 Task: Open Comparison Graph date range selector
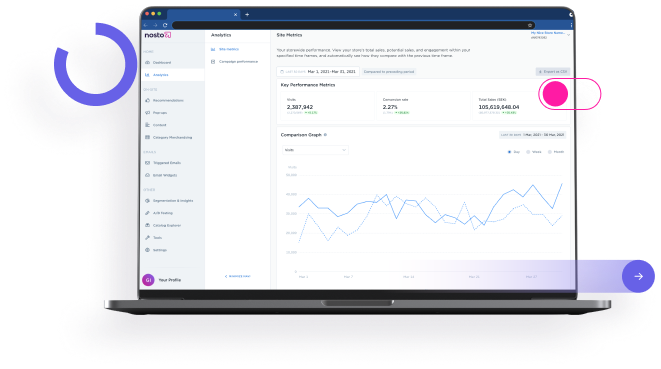coord(532,135)
